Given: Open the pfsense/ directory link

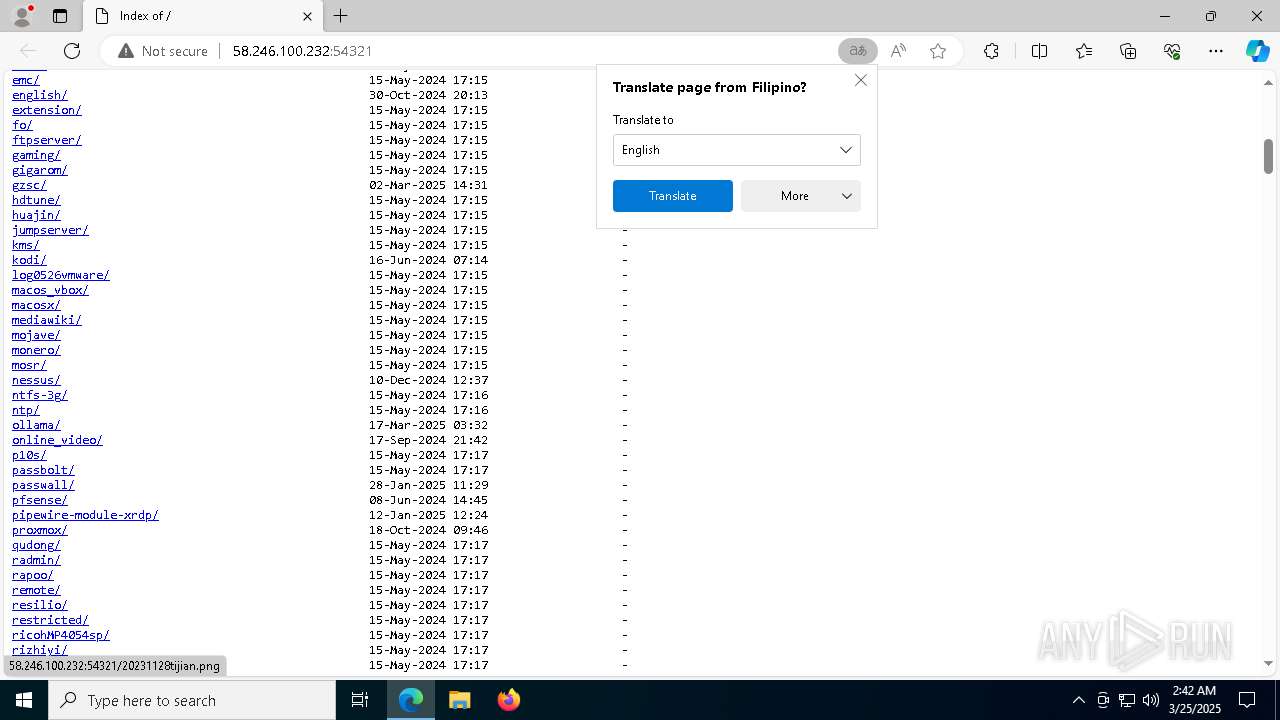Looking at the screenshot, I should (x=40, y=500).
